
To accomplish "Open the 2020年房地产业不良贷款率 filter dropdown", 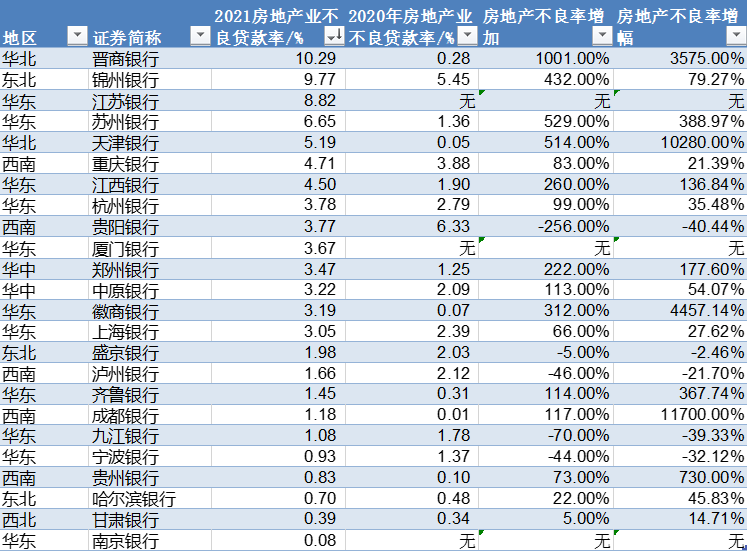I will pyautogui.click(x=468, y=35).
